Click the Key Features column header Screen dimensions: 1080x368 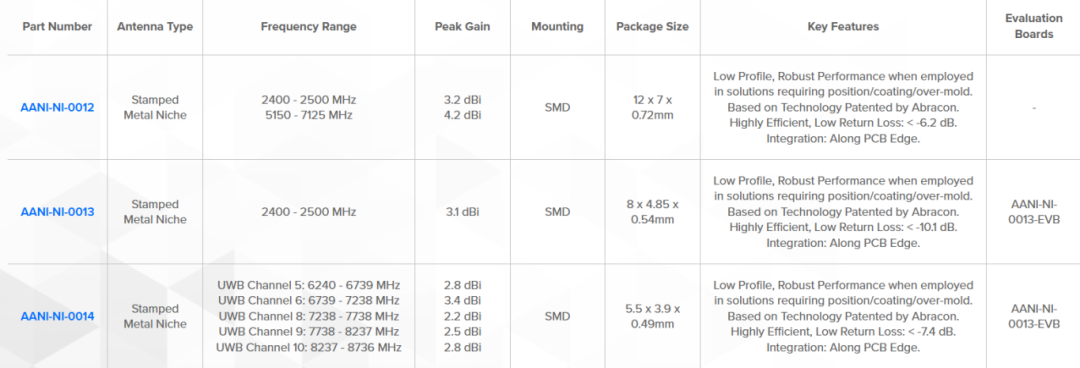pos(843,27)
